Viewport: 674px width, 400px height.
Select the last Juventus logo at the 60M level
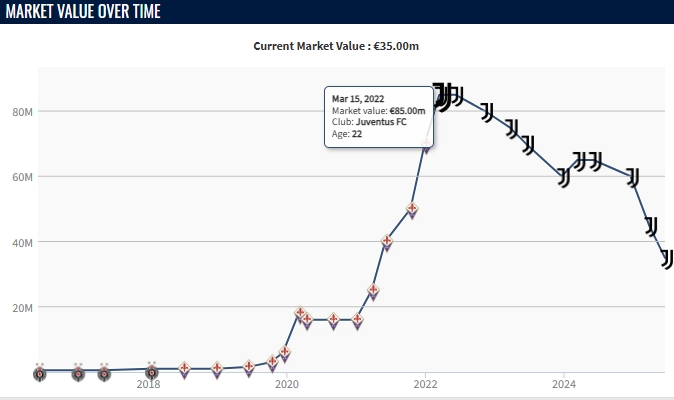click(x=632, y=178)
